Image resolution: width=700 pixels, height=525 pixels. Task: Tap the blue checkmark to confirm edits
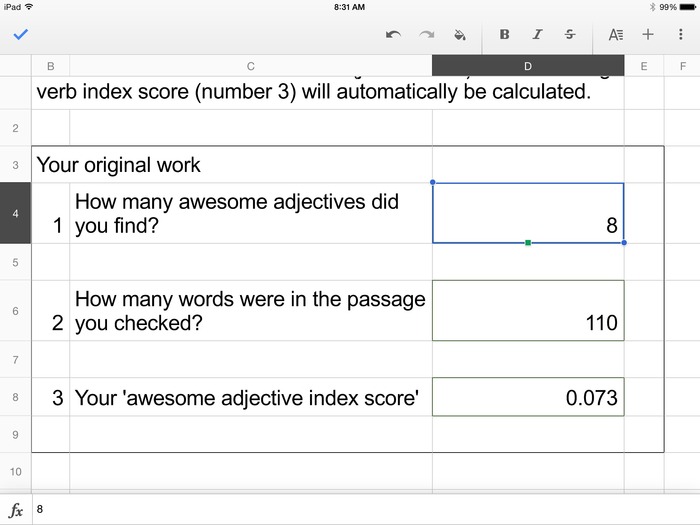click(20, 34)
